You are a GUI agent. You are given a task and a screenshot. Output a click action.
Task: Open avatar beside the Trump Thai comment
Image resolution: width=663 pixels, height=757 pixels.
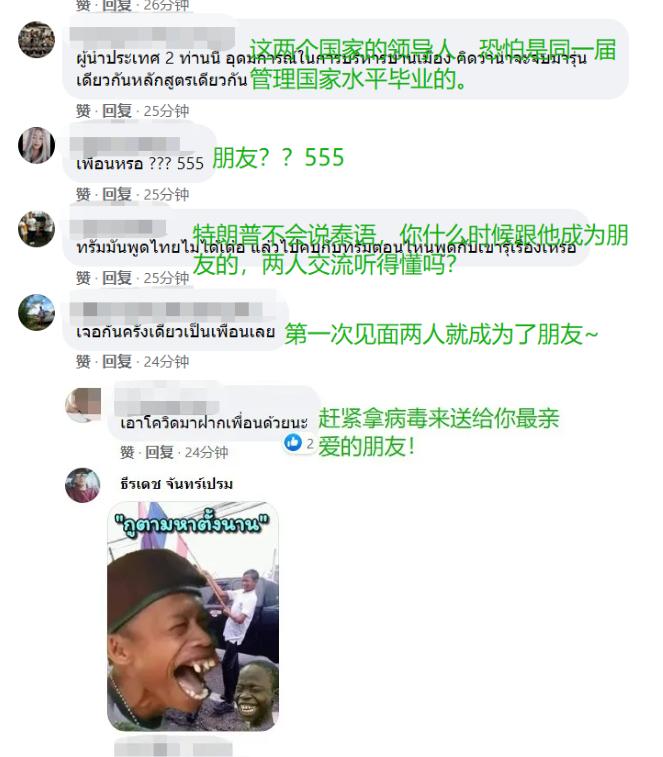[36, 229]
